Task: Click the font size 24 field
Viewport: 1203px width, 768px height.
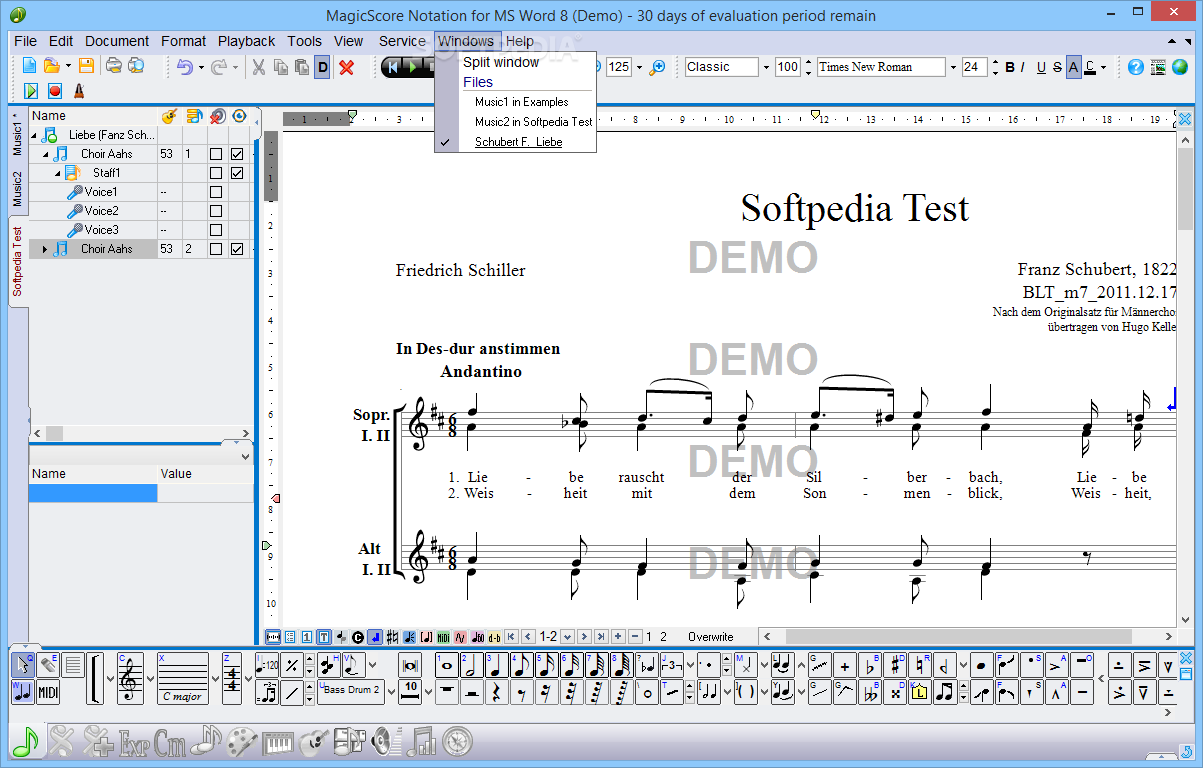Action: (974, 67)
